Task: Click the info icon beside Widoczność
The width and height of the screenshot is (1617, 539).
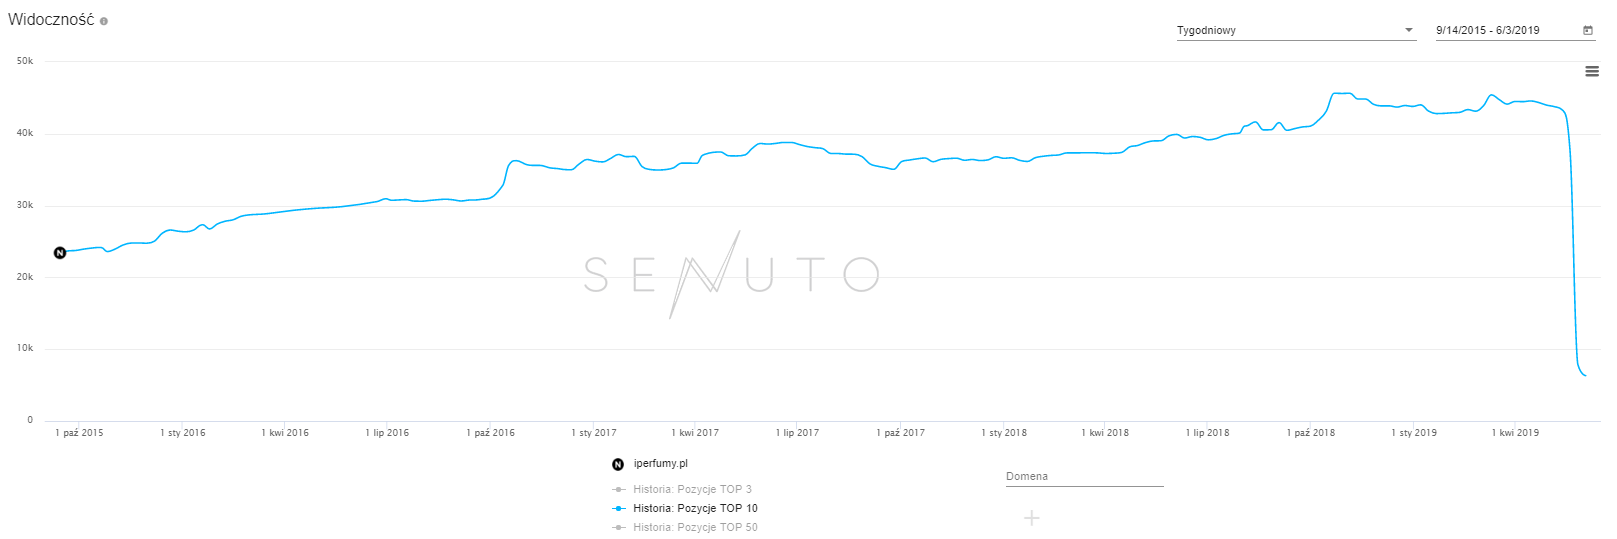Action: 104,21
